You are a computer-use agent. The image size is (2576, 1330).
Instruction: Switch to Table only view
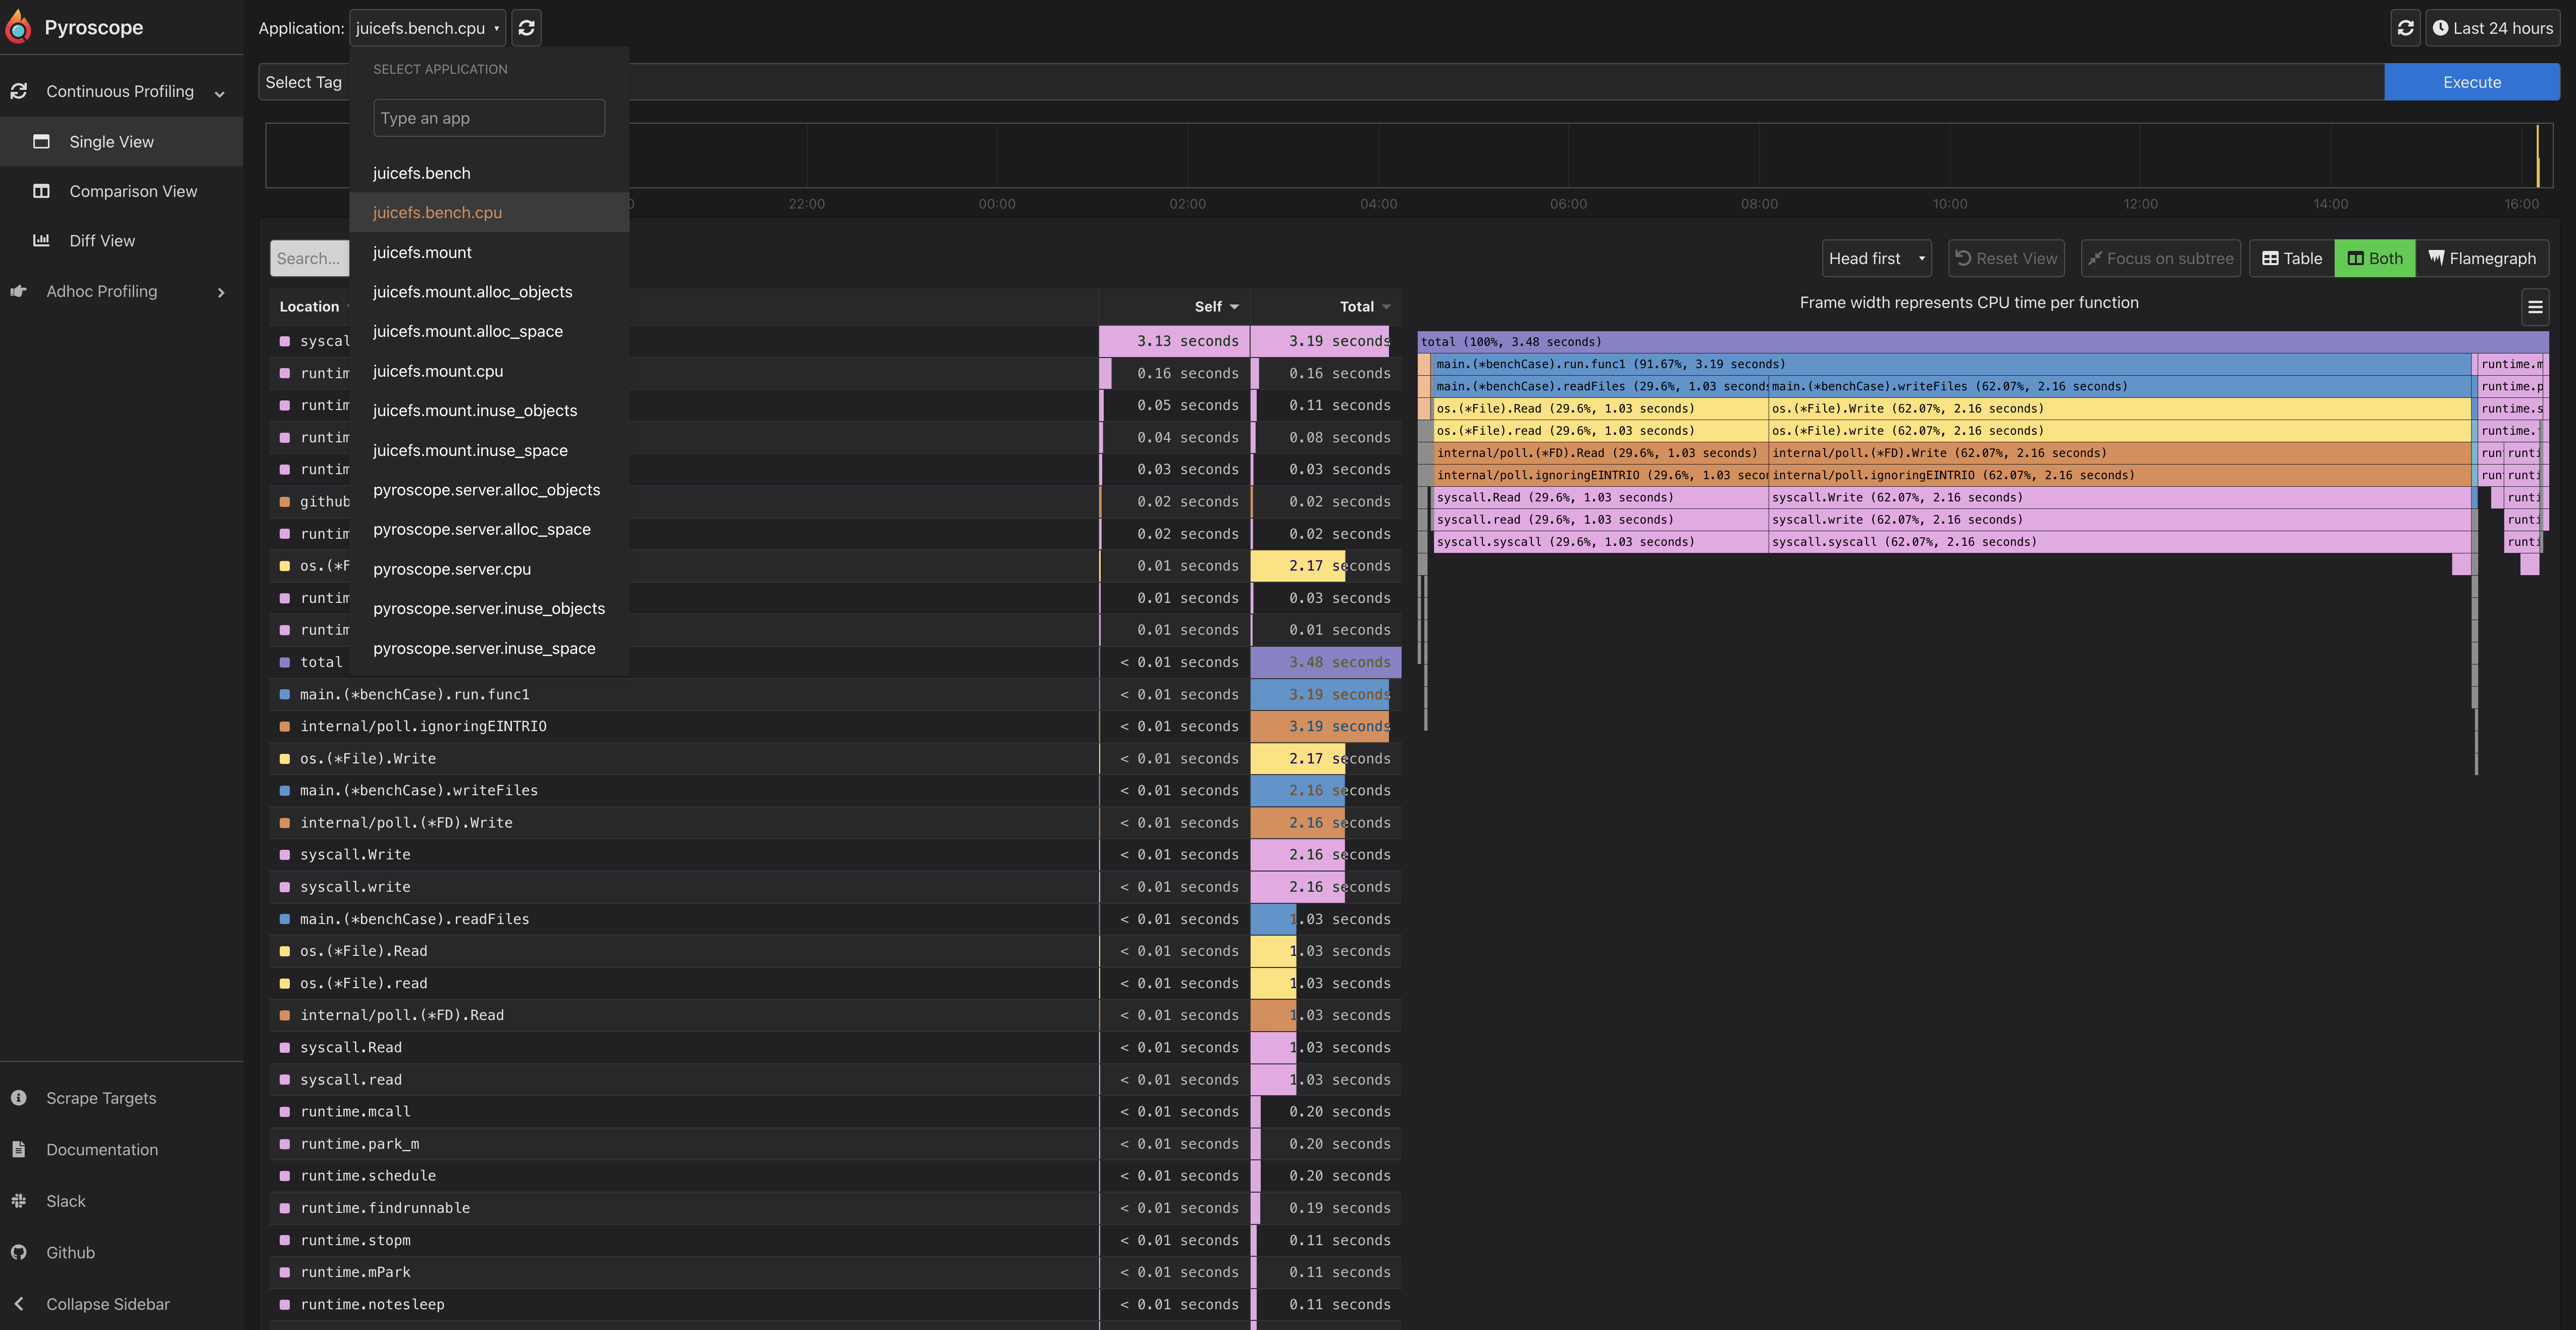pyautogui.click(x=2292, y=258)
